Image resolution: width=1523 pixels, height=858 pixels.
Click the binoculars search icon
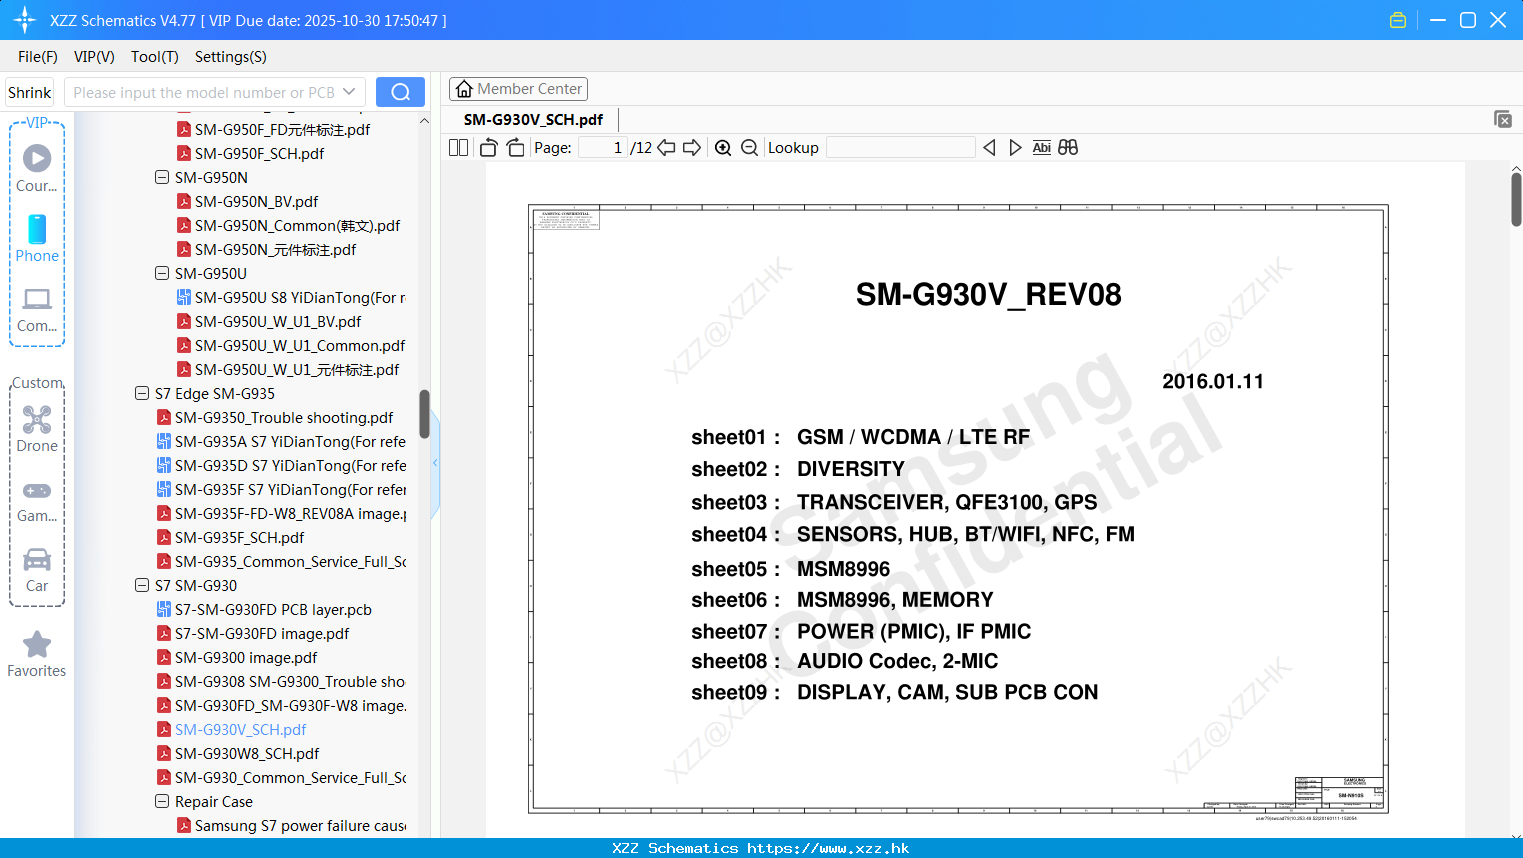pyautogui.click(x=1068, y=148)
